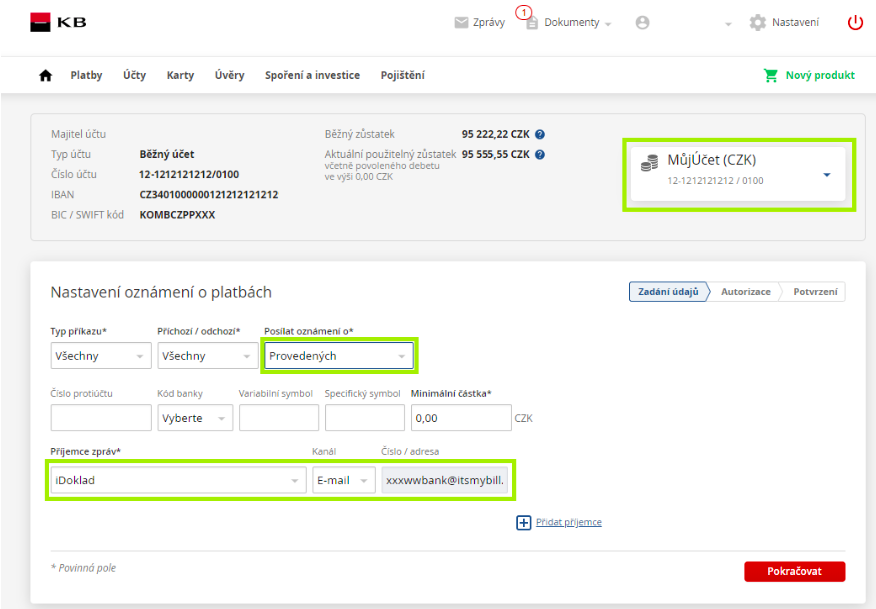Open Nastavení settings link
Screen dimensions: 876x609
(796, 22)
